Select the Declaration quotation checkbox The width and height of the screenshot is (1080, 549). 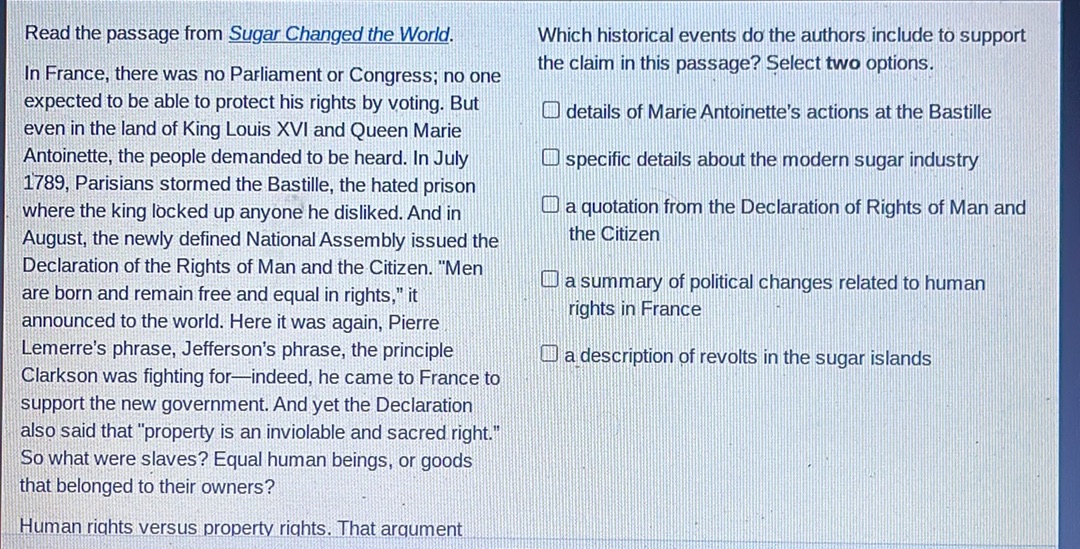point(551,208)
